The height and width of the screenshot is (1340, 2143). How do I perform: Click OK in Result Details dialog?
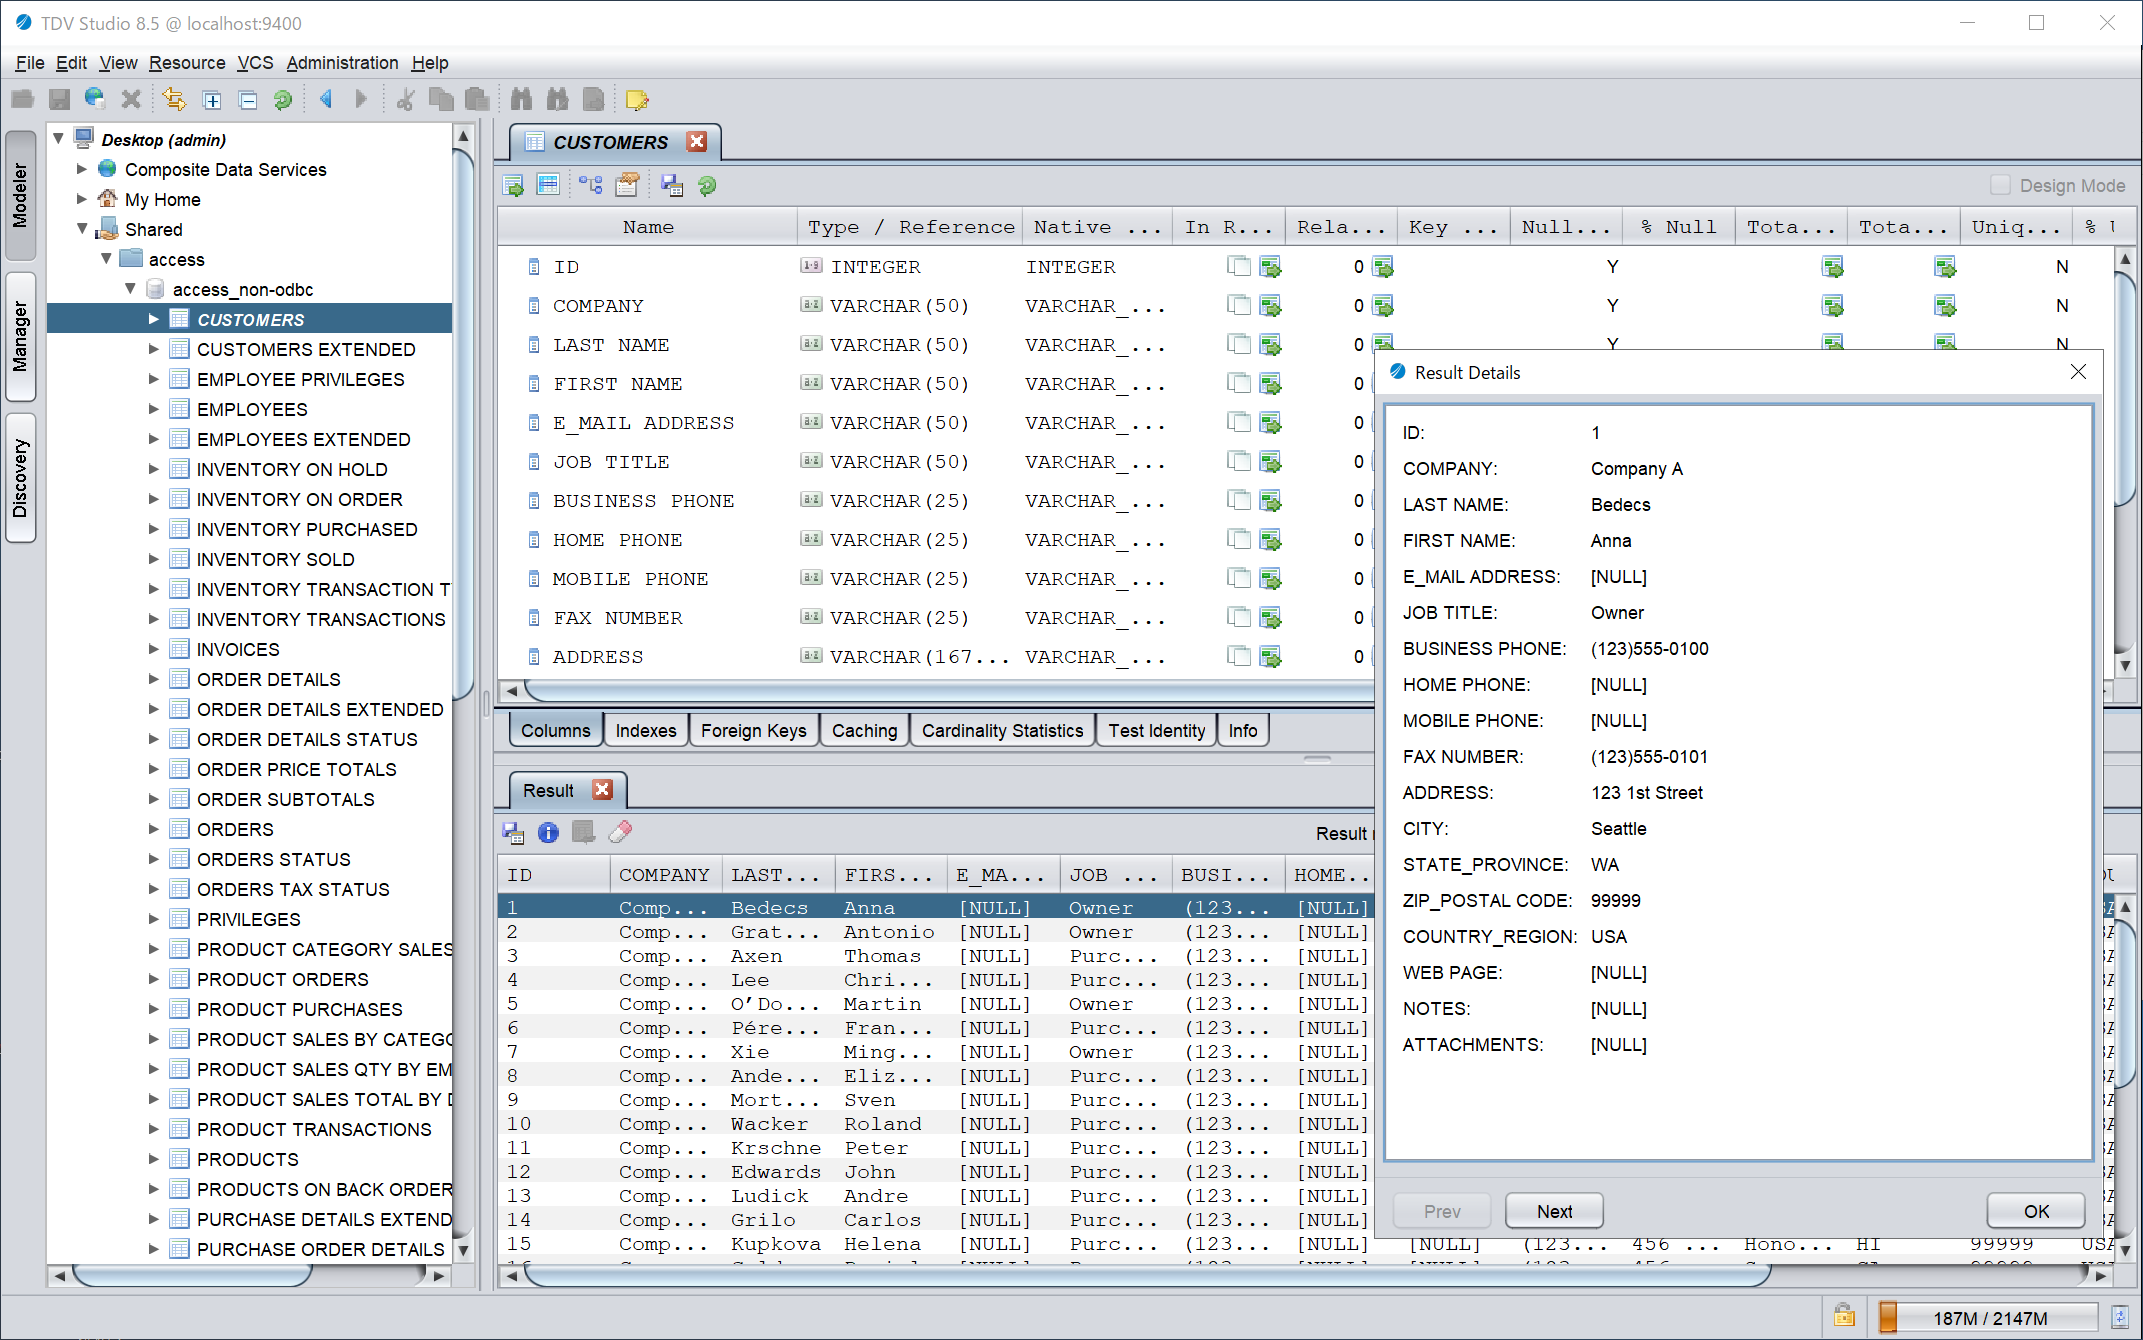pyautogui.click(x=2036, y=1211)
